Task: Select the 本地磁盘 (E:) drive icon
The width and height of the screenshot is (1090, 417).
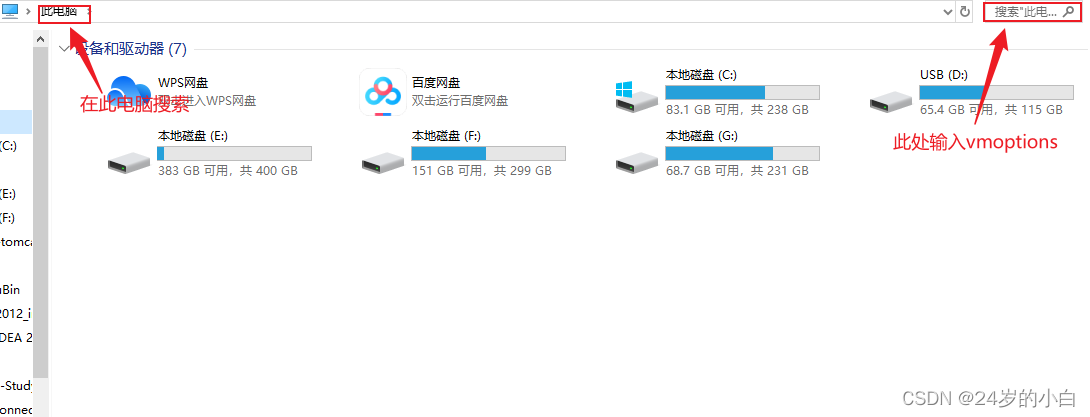Action: click(129, 163)
